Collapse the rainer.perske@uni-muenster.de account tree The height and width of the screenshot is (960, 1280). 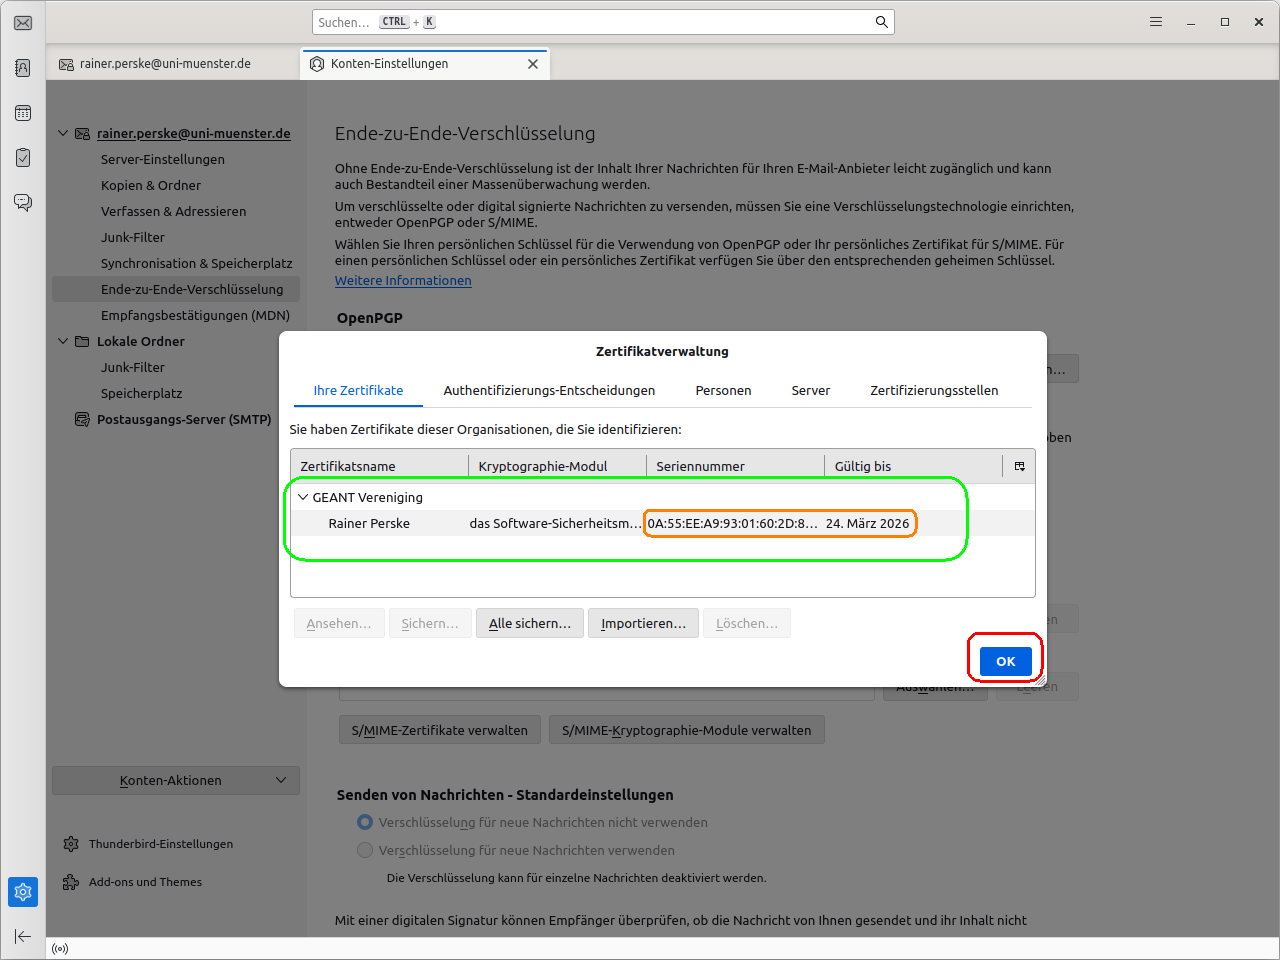click(x=63, y=133)
